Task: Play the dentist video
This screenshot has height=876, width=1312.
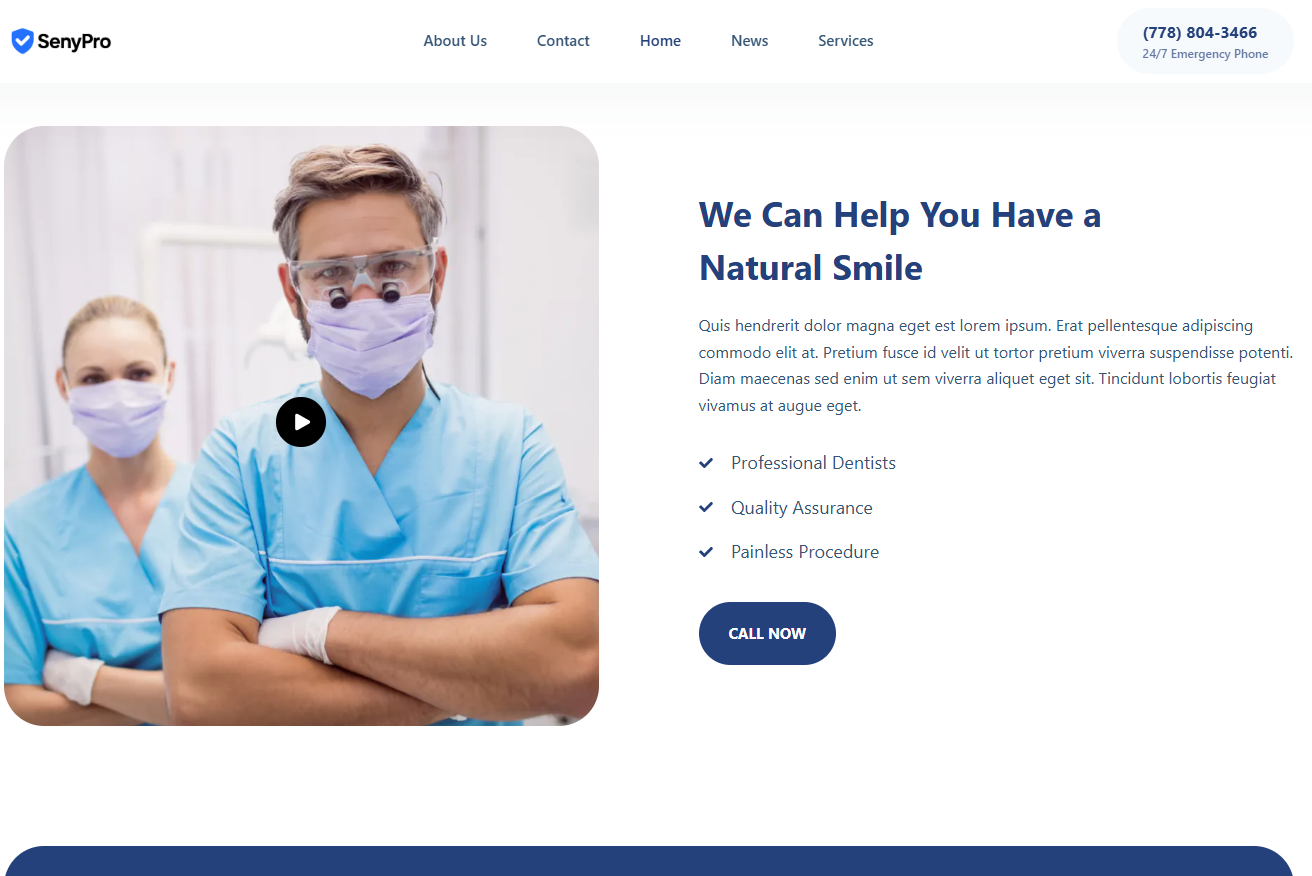Action: click(x=301, y=422)
